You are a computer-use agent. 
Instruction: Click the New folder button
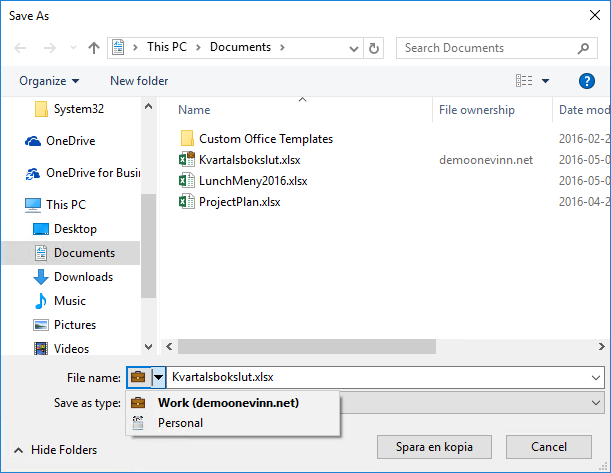tap(139, 81)
